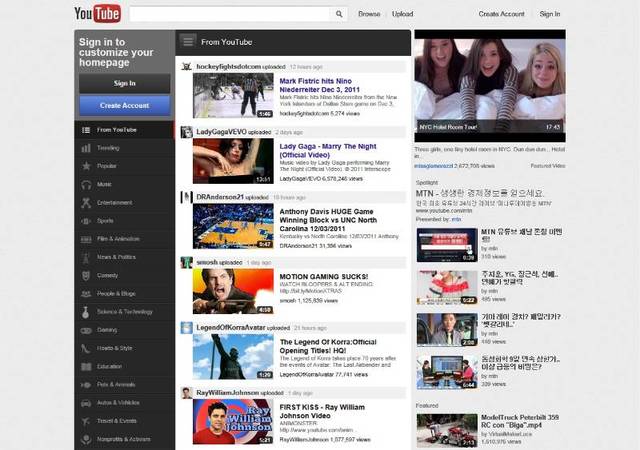Open the hockey fight video thumbnail
The image size is (640, 450).
point(233,96)
